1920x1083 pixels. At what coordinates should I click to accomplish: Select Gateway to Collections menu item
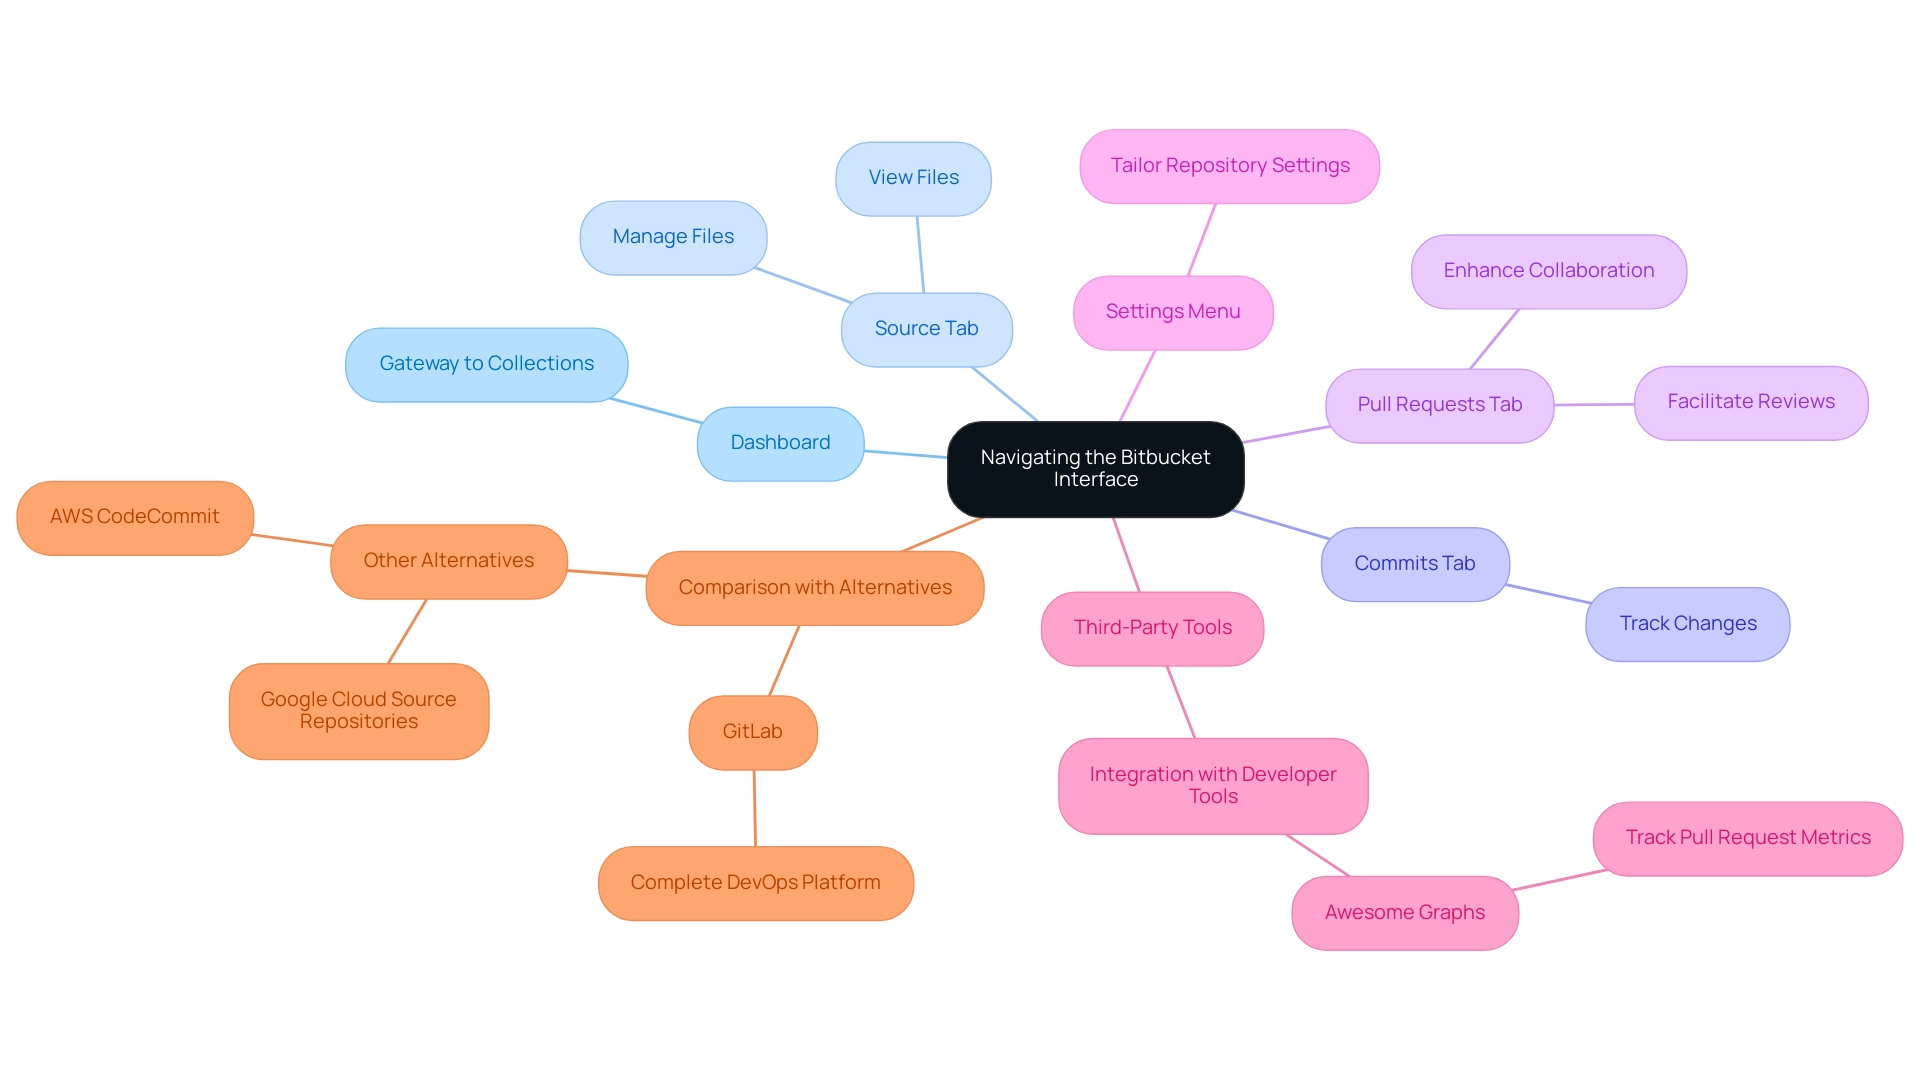coord(488,363)
